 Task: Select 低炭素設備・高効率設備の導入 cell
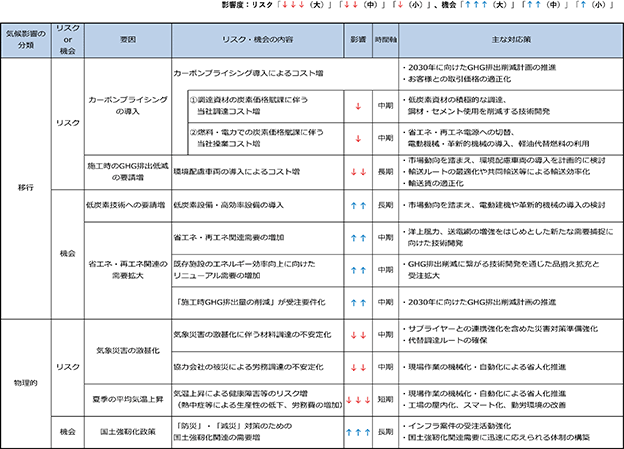coord(258,205)
